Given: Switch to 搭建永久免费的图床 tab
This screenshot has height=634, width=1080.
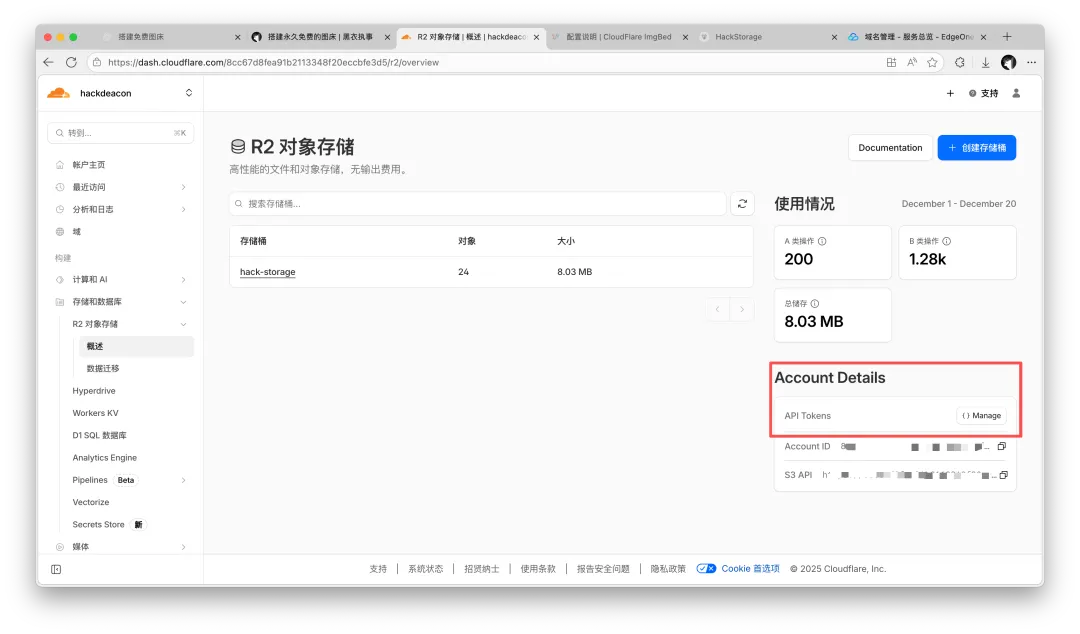Looking at the screenshot, I should pyautogui.click(x=320, y=37).
